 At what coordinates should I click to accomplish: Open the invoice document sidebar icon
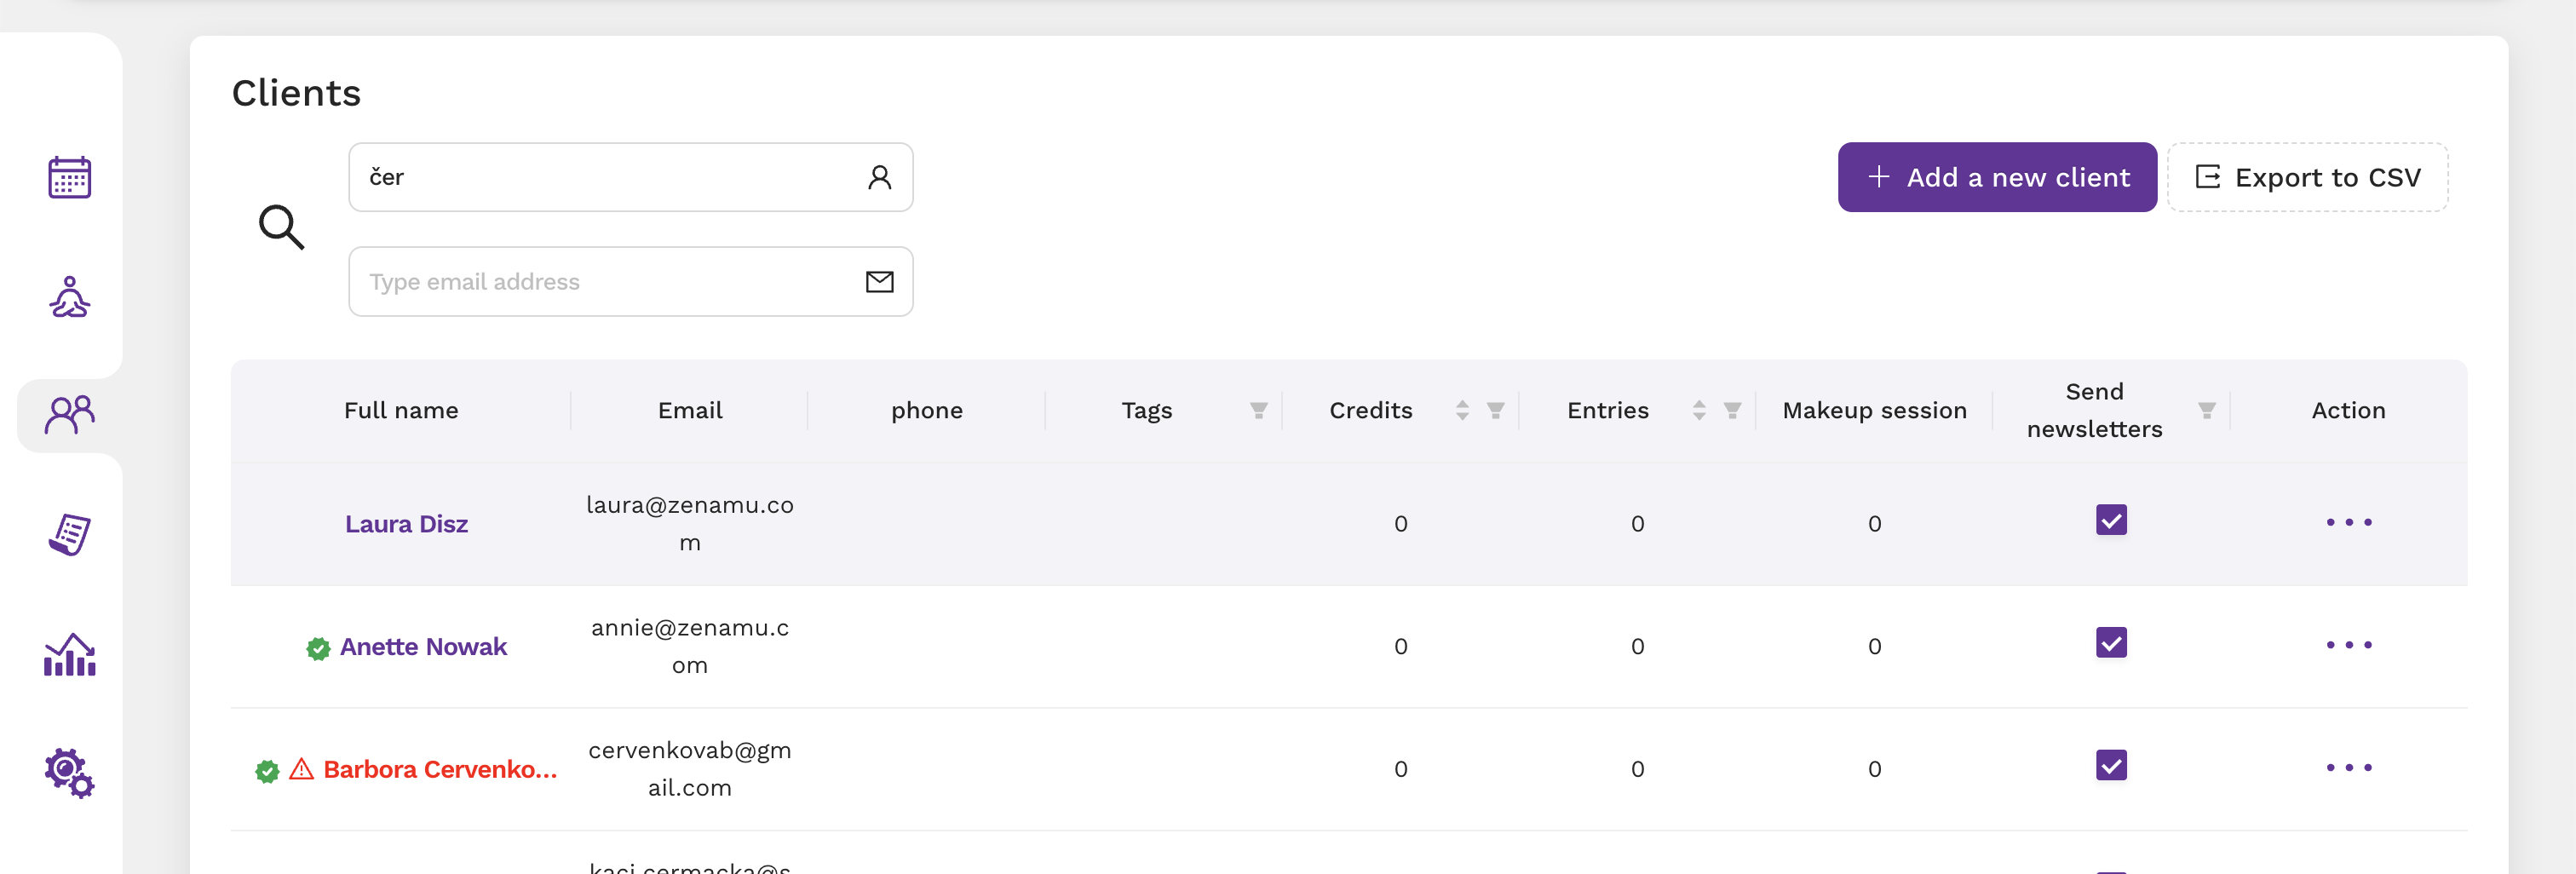[70, 534]
